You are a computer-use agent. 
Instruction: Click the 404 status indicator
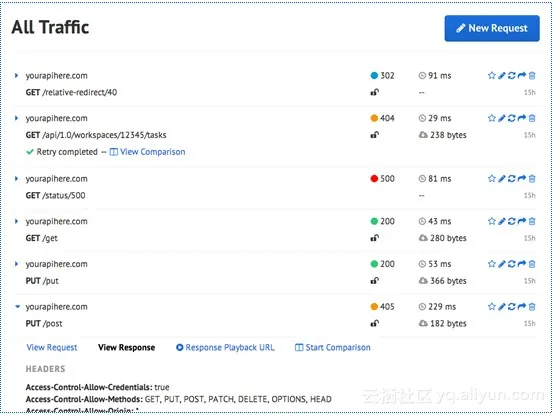[x=382, y=118]
